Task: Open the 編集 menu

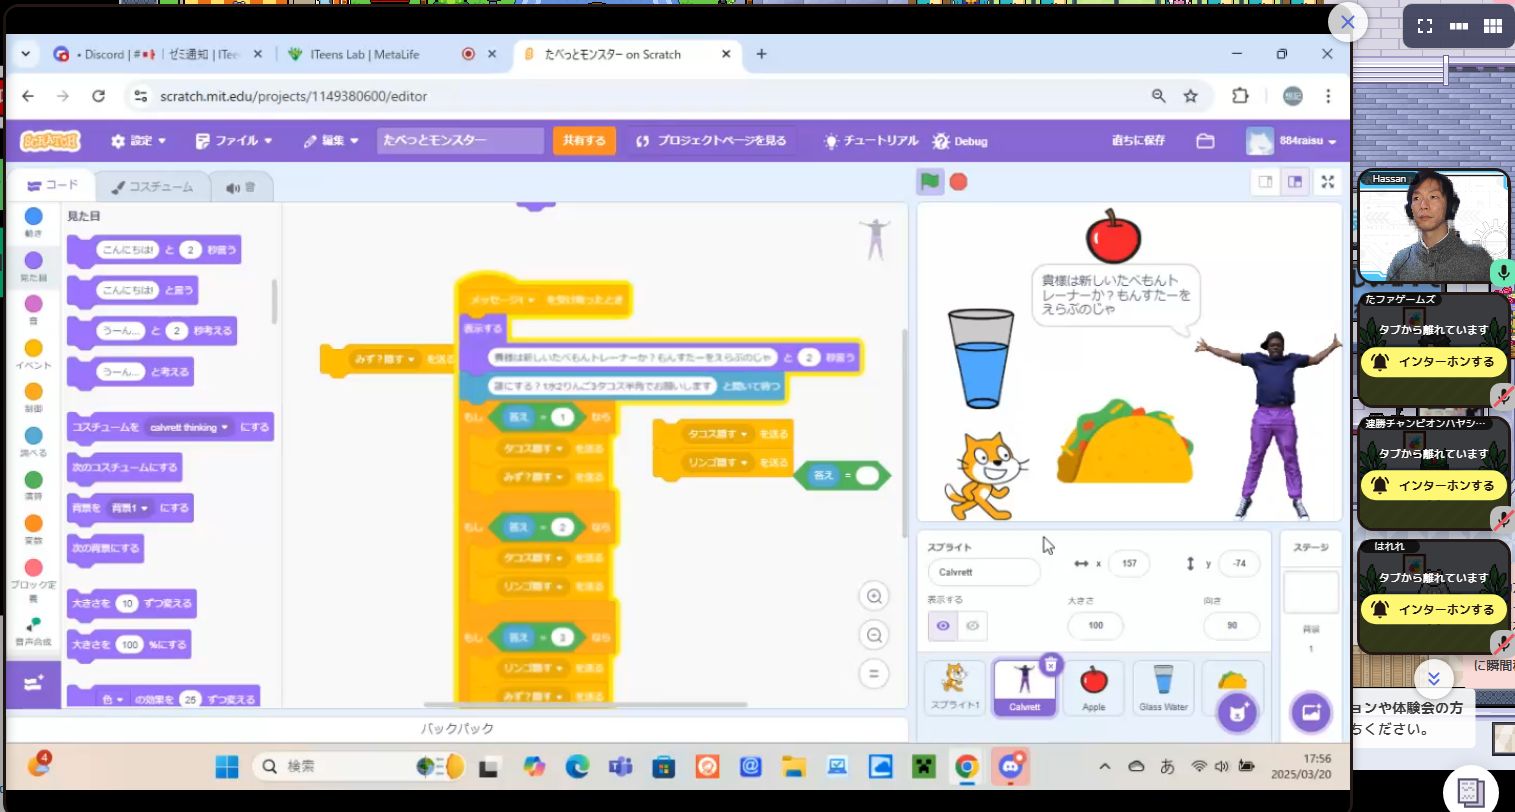Action: (x=332, y=141)
